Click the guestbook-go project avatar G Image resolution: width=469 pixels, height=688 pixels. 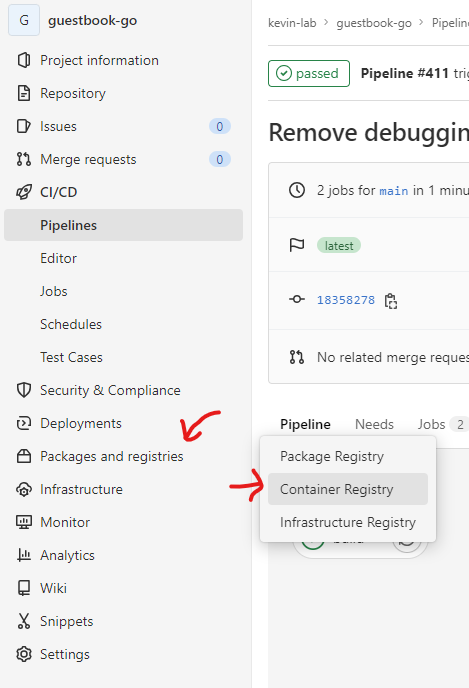point(24,20)
